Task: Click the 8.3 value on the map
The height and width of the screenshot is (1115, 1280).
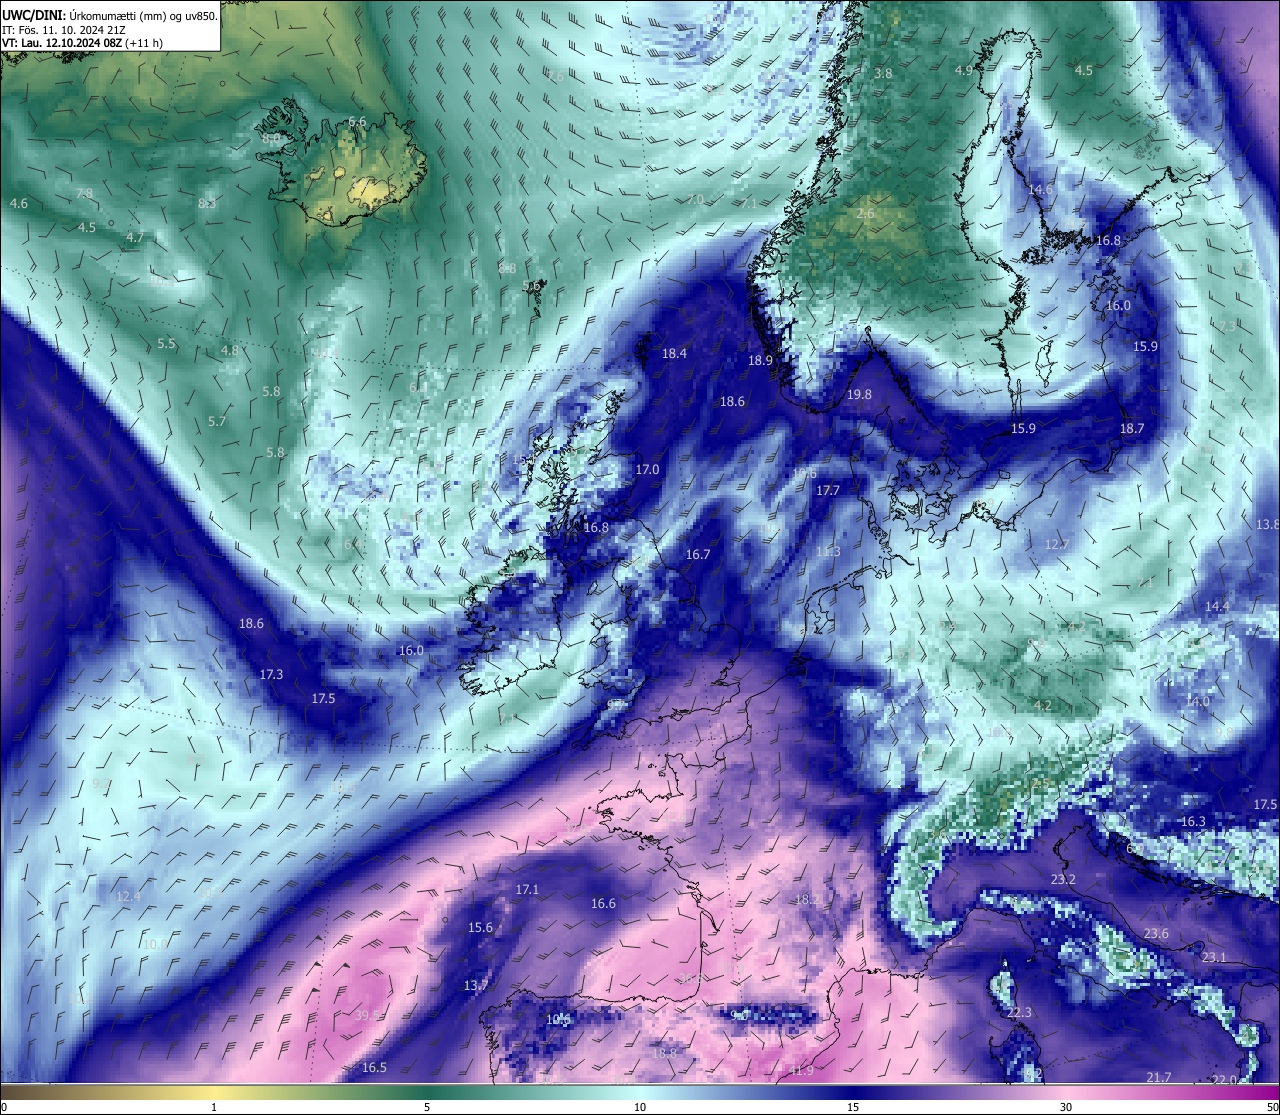Action: pyautogui.click(x=207, y=203)
